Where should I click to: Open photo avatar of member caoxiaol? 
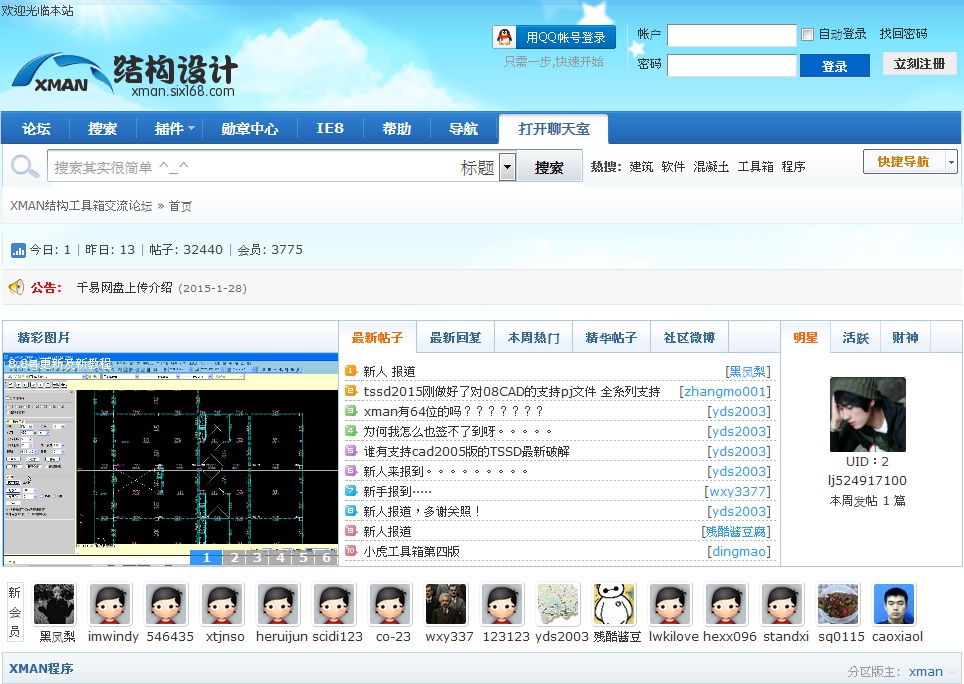click(893, 604)
